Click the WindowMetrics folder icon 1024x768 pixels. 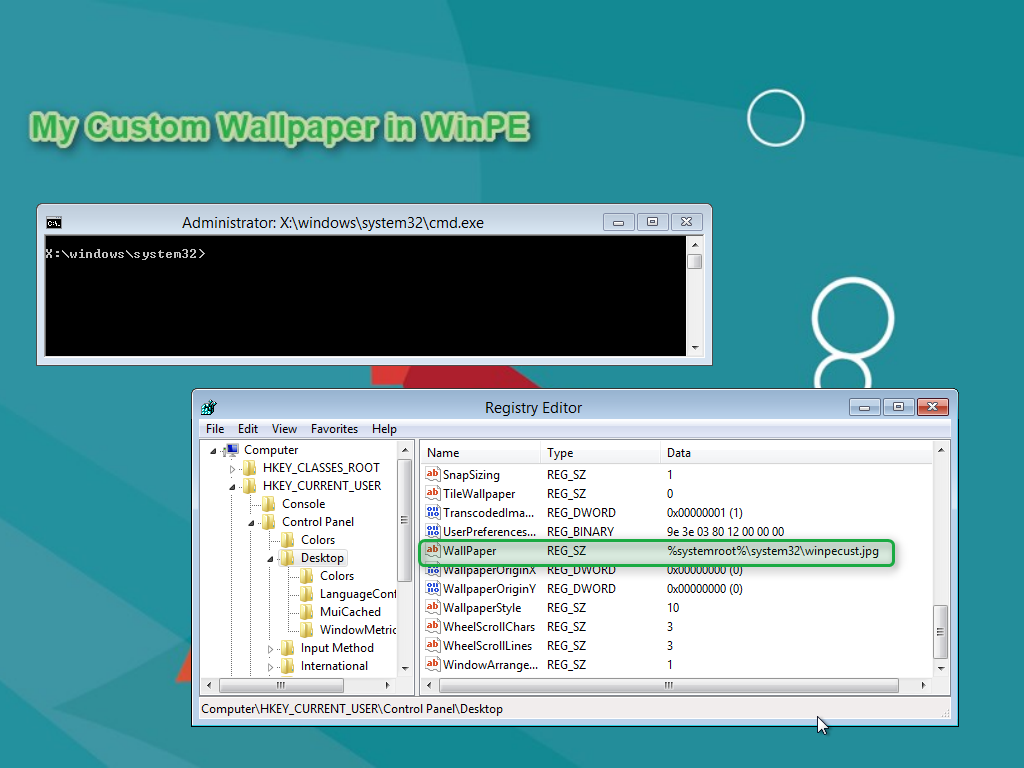pos(307,630)
